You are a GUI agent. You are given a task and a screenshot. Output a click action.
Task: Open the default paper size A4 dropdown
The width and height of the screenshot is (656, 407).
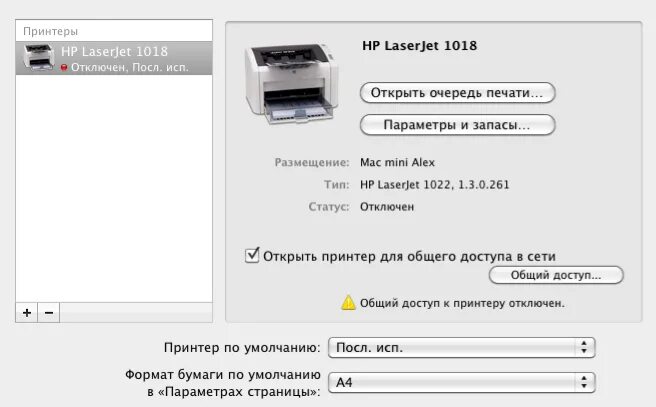(x=461, y=382)
